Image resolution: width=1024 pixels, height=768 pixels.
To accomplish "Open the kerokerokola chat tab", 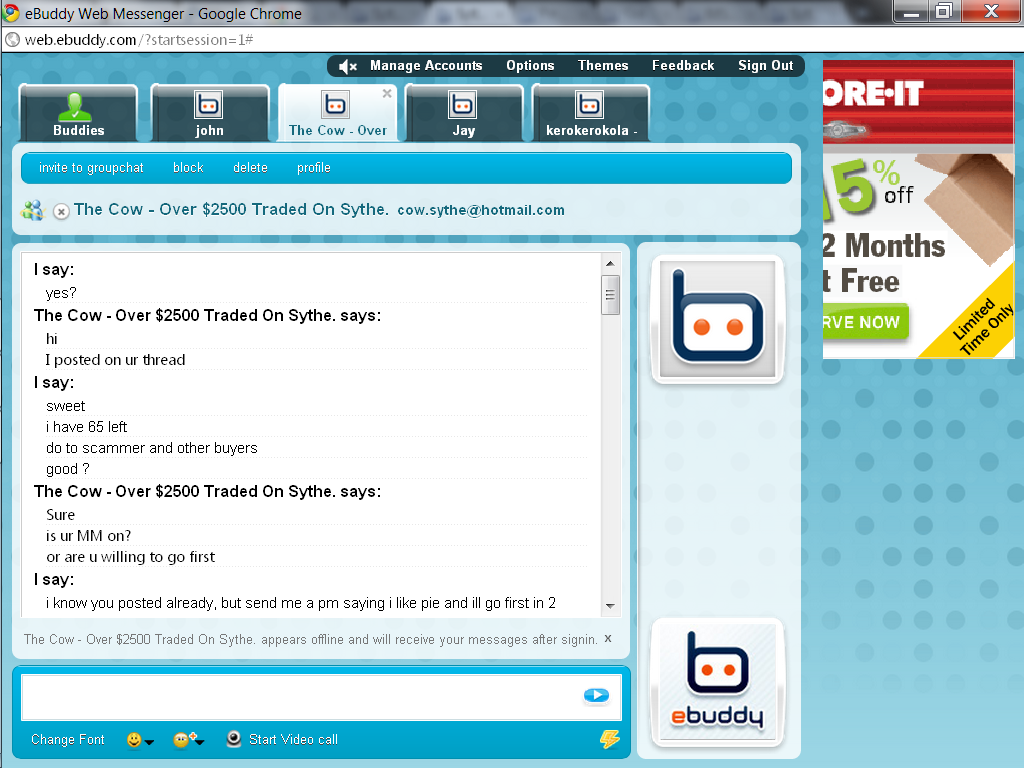I will pos(591,113).
